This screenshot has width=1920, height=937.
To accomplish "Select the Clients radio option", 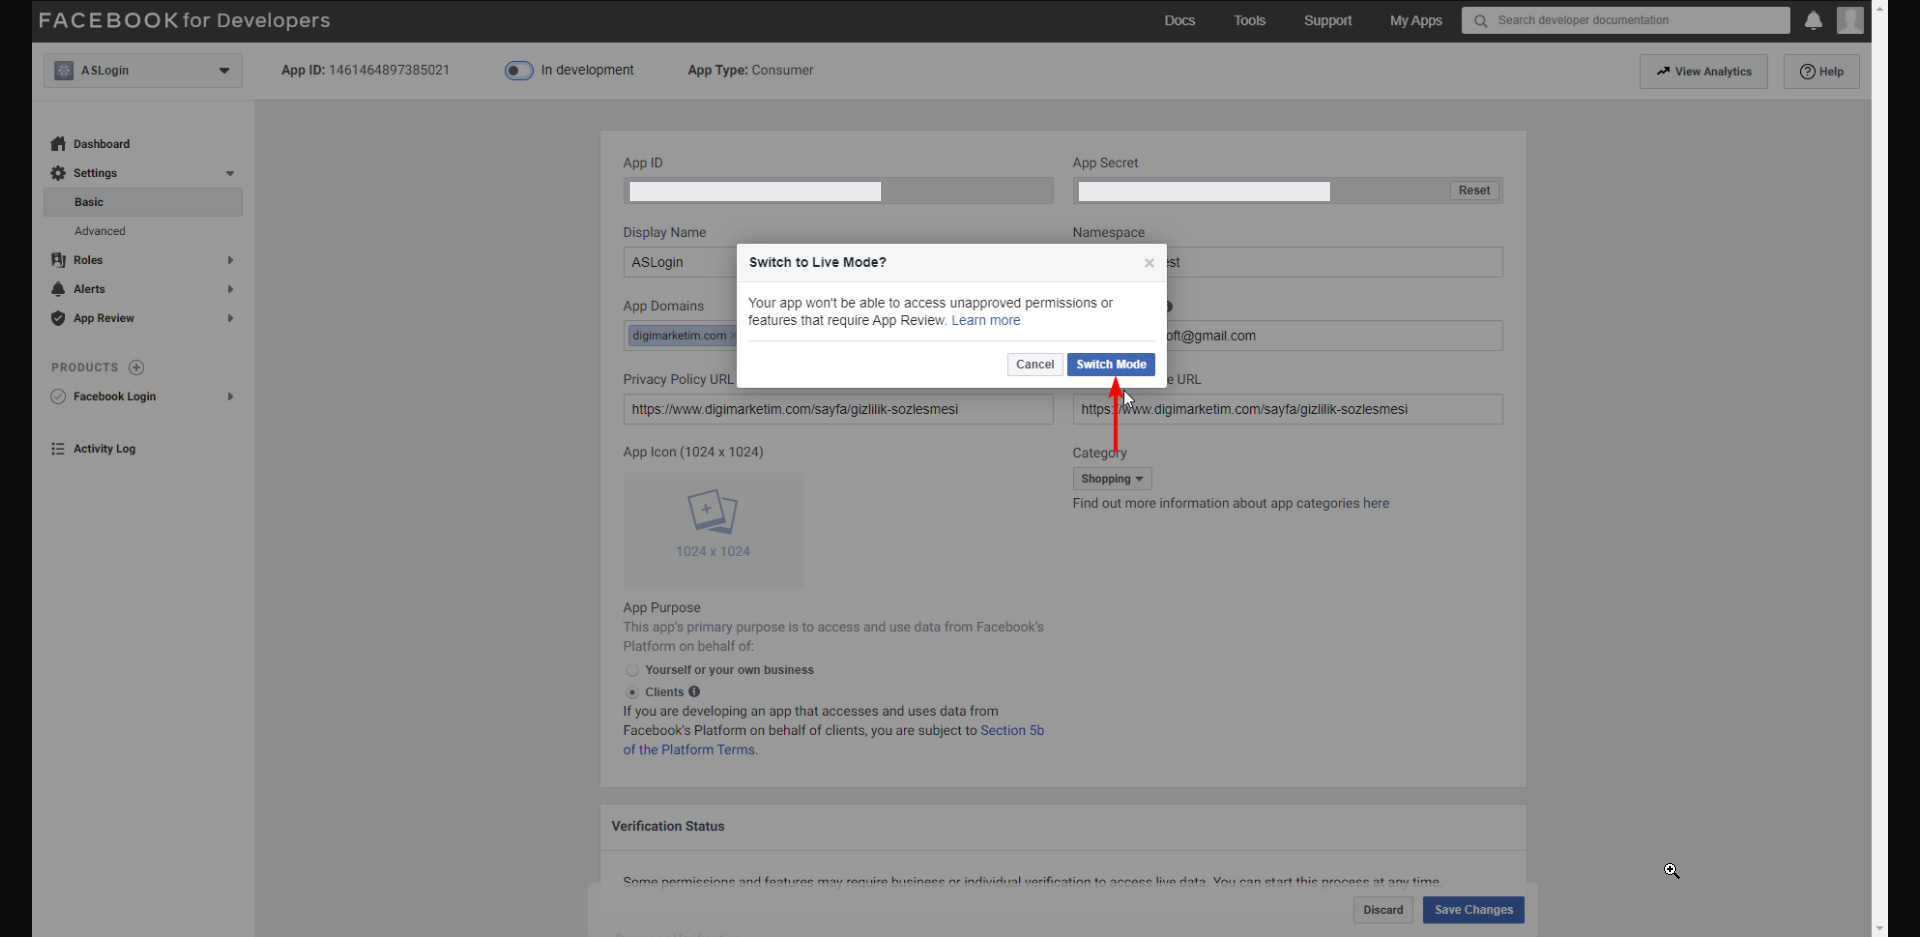I will point(632,692).
